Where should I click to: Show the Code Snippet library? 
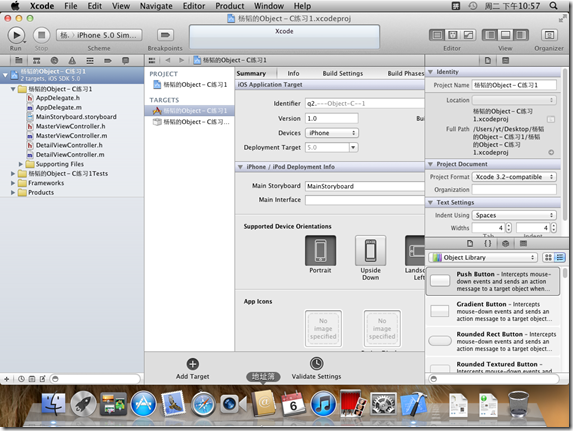[487, 243]
